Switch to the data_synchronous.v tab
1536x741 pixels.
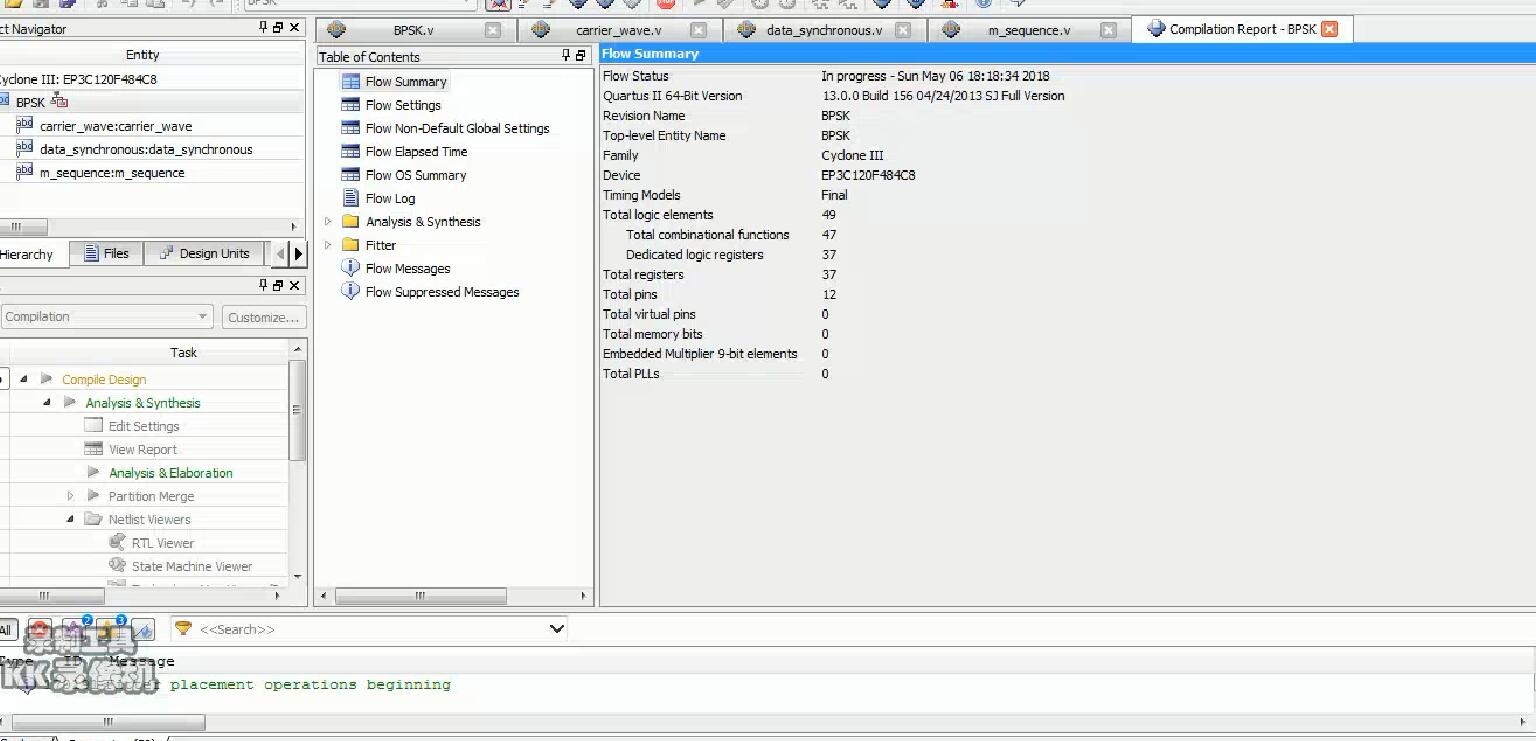[824, 30]
